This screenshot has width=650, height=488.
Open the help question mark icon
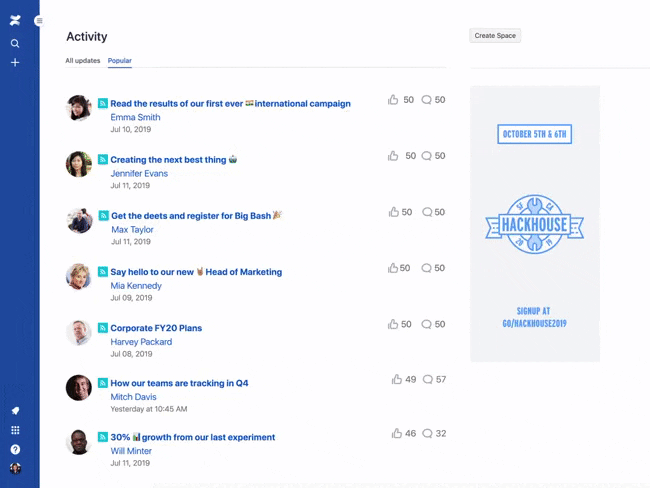click(15, 449)
